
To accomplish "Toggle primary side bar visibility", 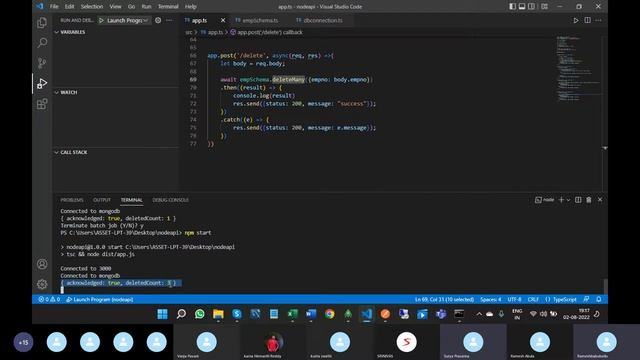I will pos(513,7).
